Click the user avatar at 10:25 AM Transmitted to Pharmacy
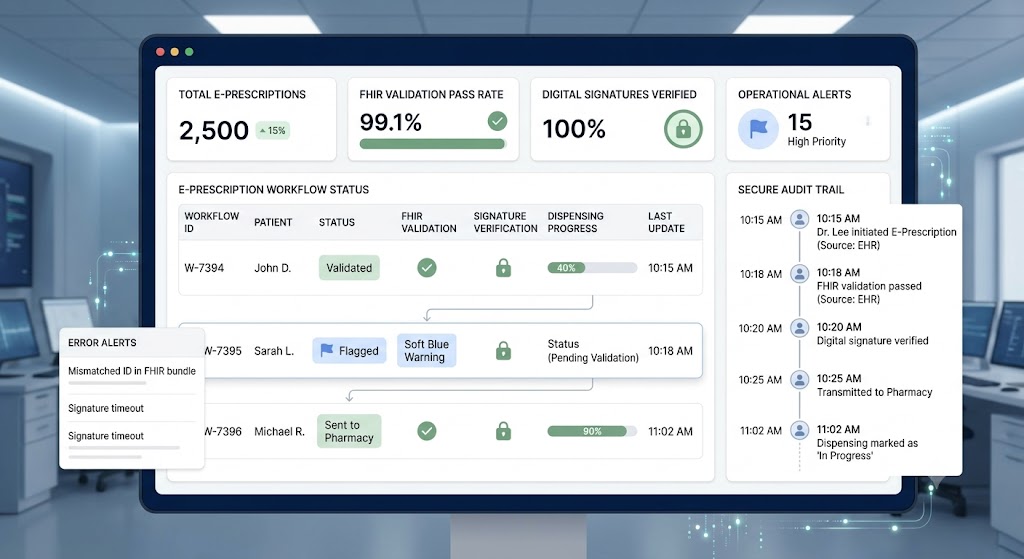 pyautogui.click(x=799, y=379)
